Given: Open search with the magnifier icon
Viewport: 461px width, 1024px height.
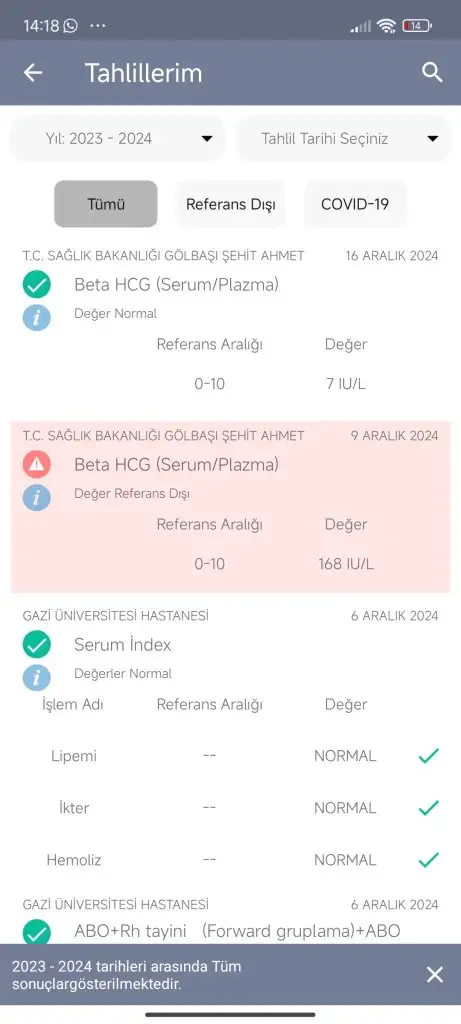Looking at the screenshot, I should click(432, 72).
